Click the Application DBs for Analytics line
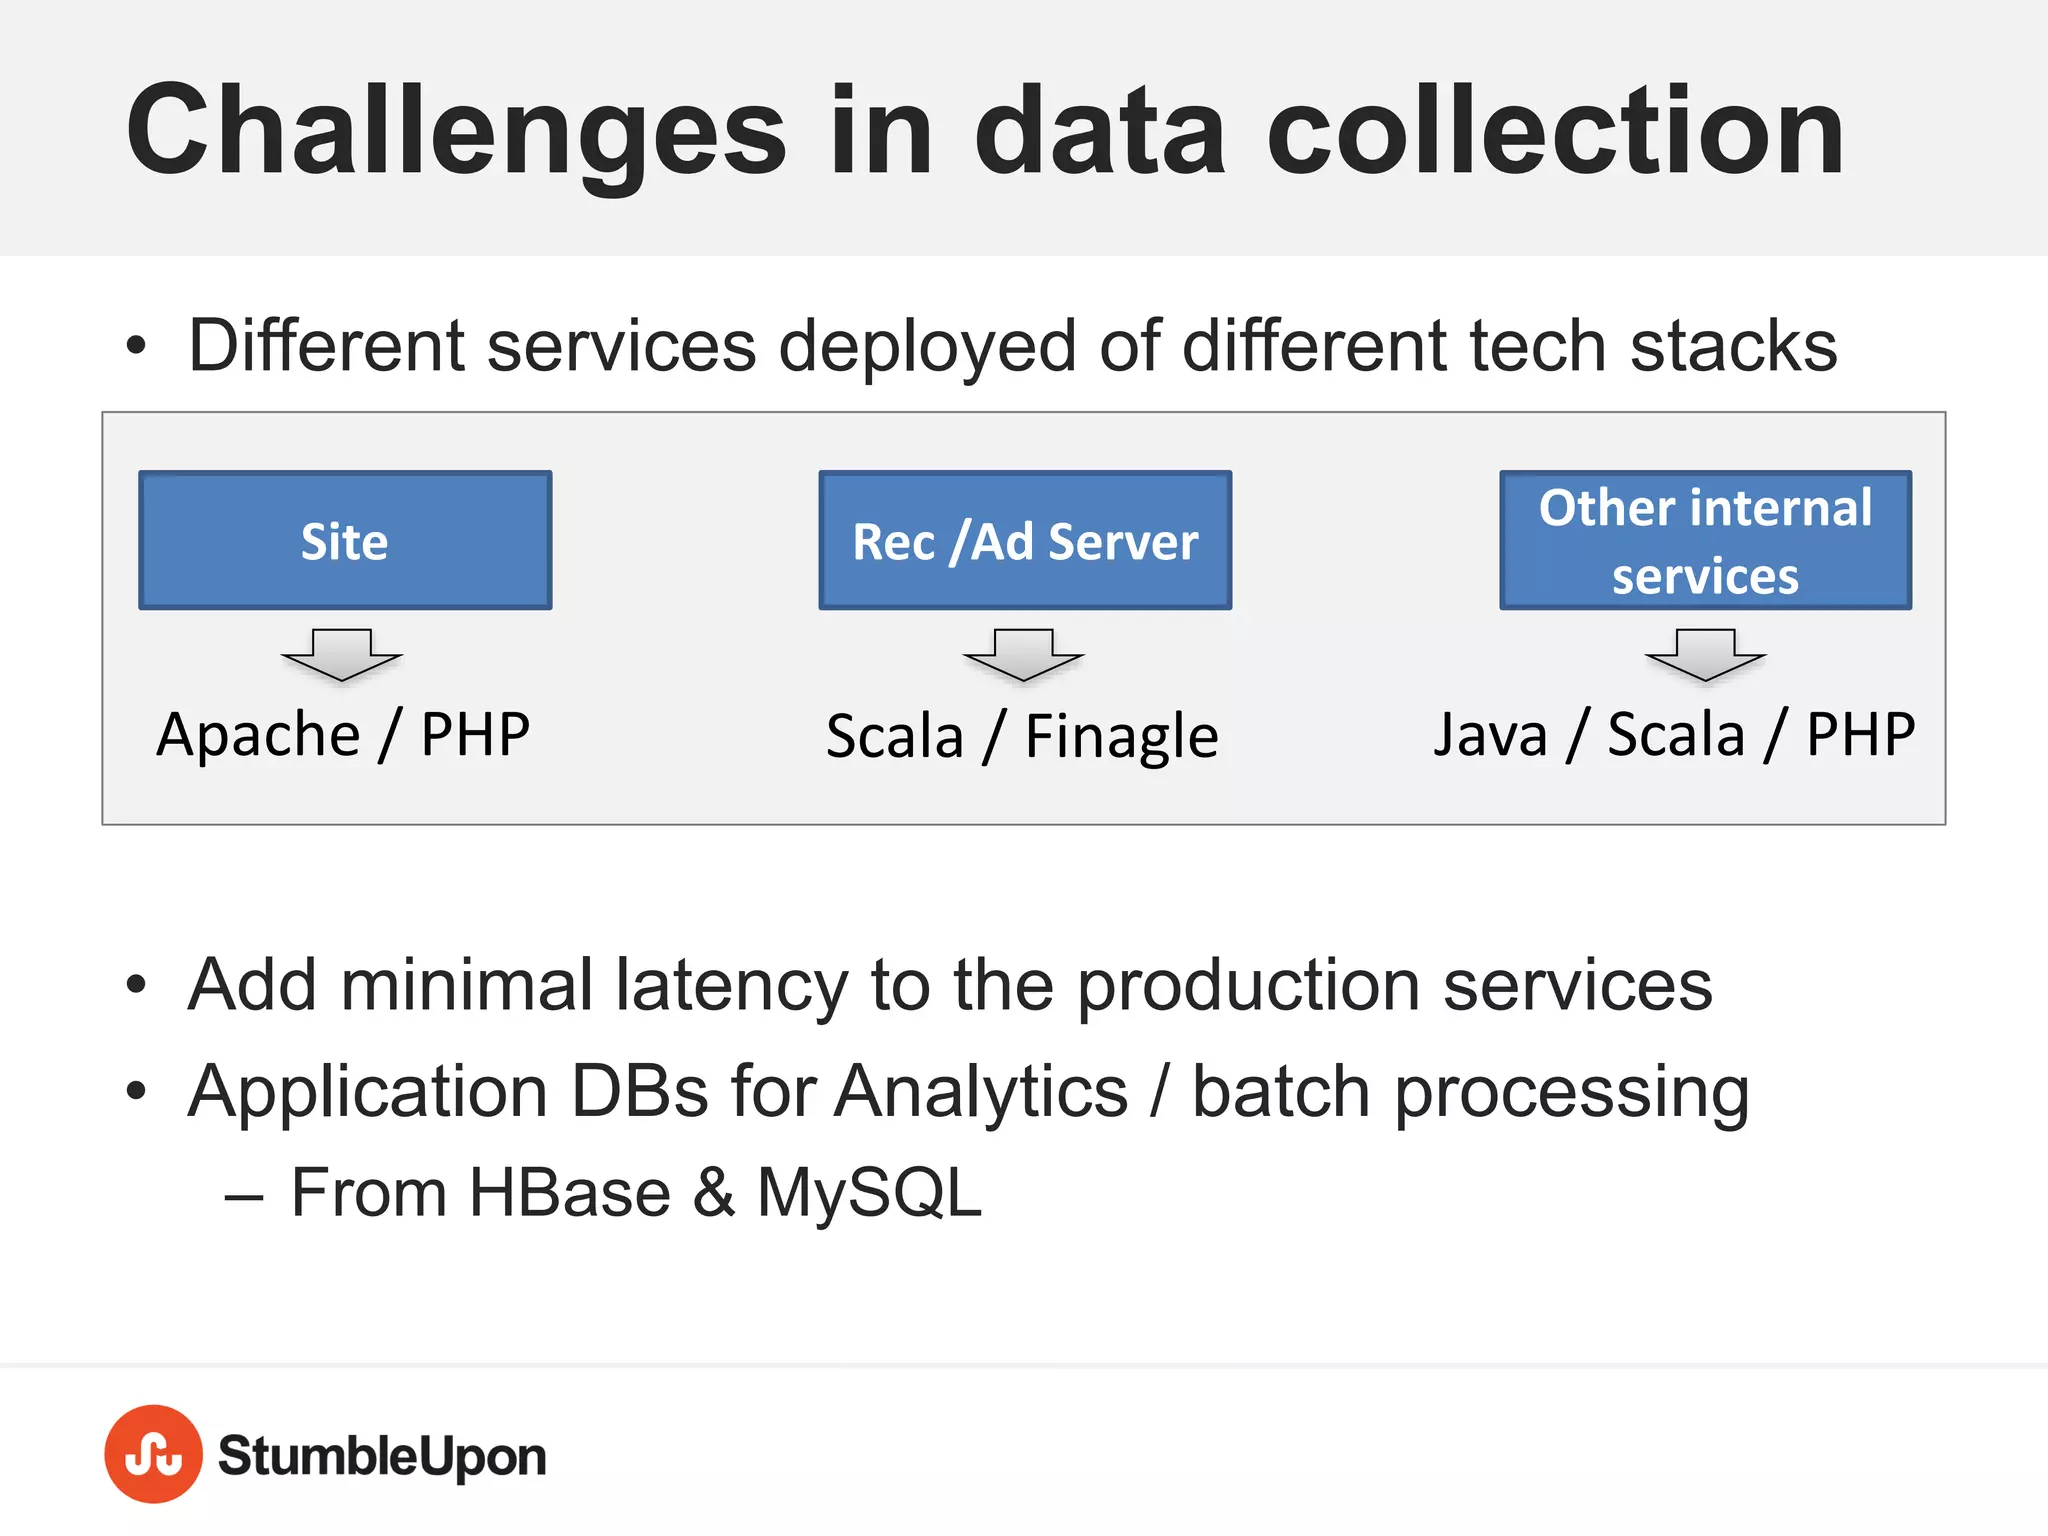2048x1536 pixels. coord(969,1093)
